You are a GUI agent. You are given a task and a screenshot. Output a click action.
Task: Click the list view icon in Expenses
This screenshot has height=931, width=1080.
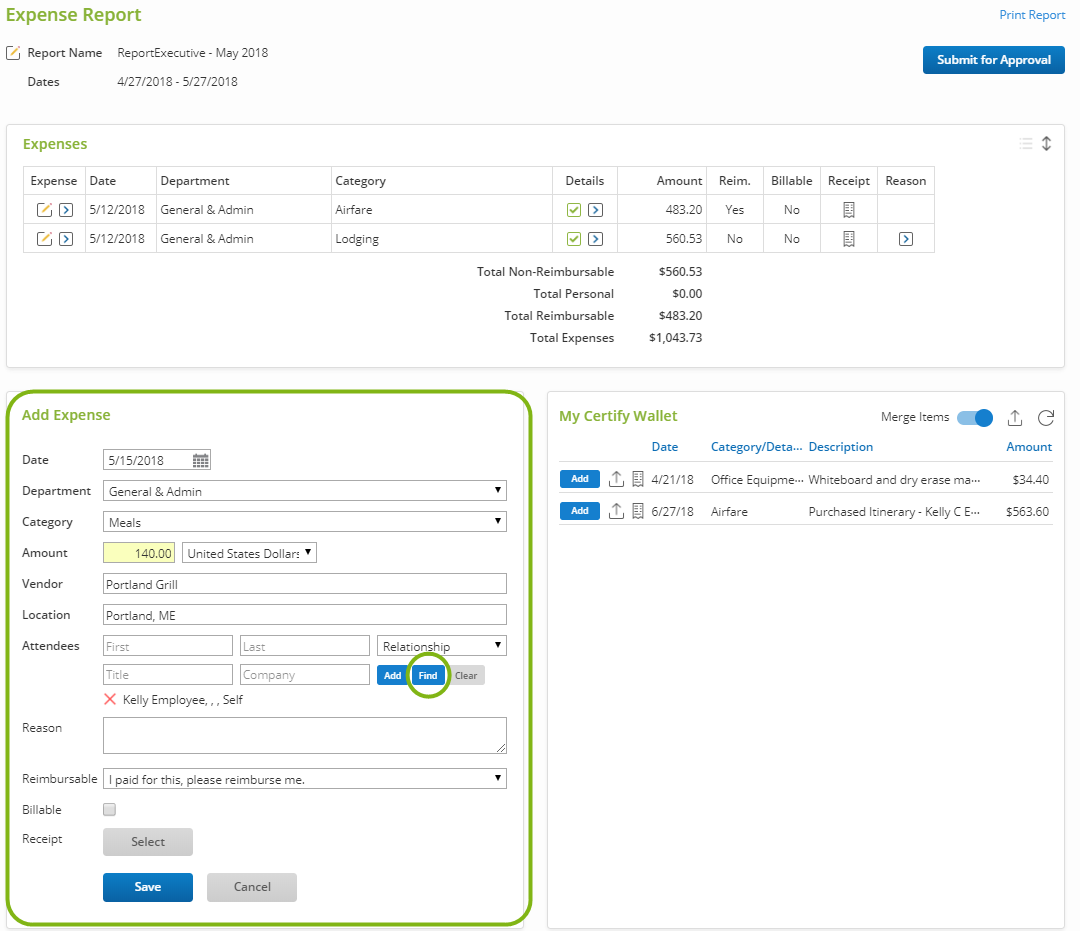click(1026, 143)
